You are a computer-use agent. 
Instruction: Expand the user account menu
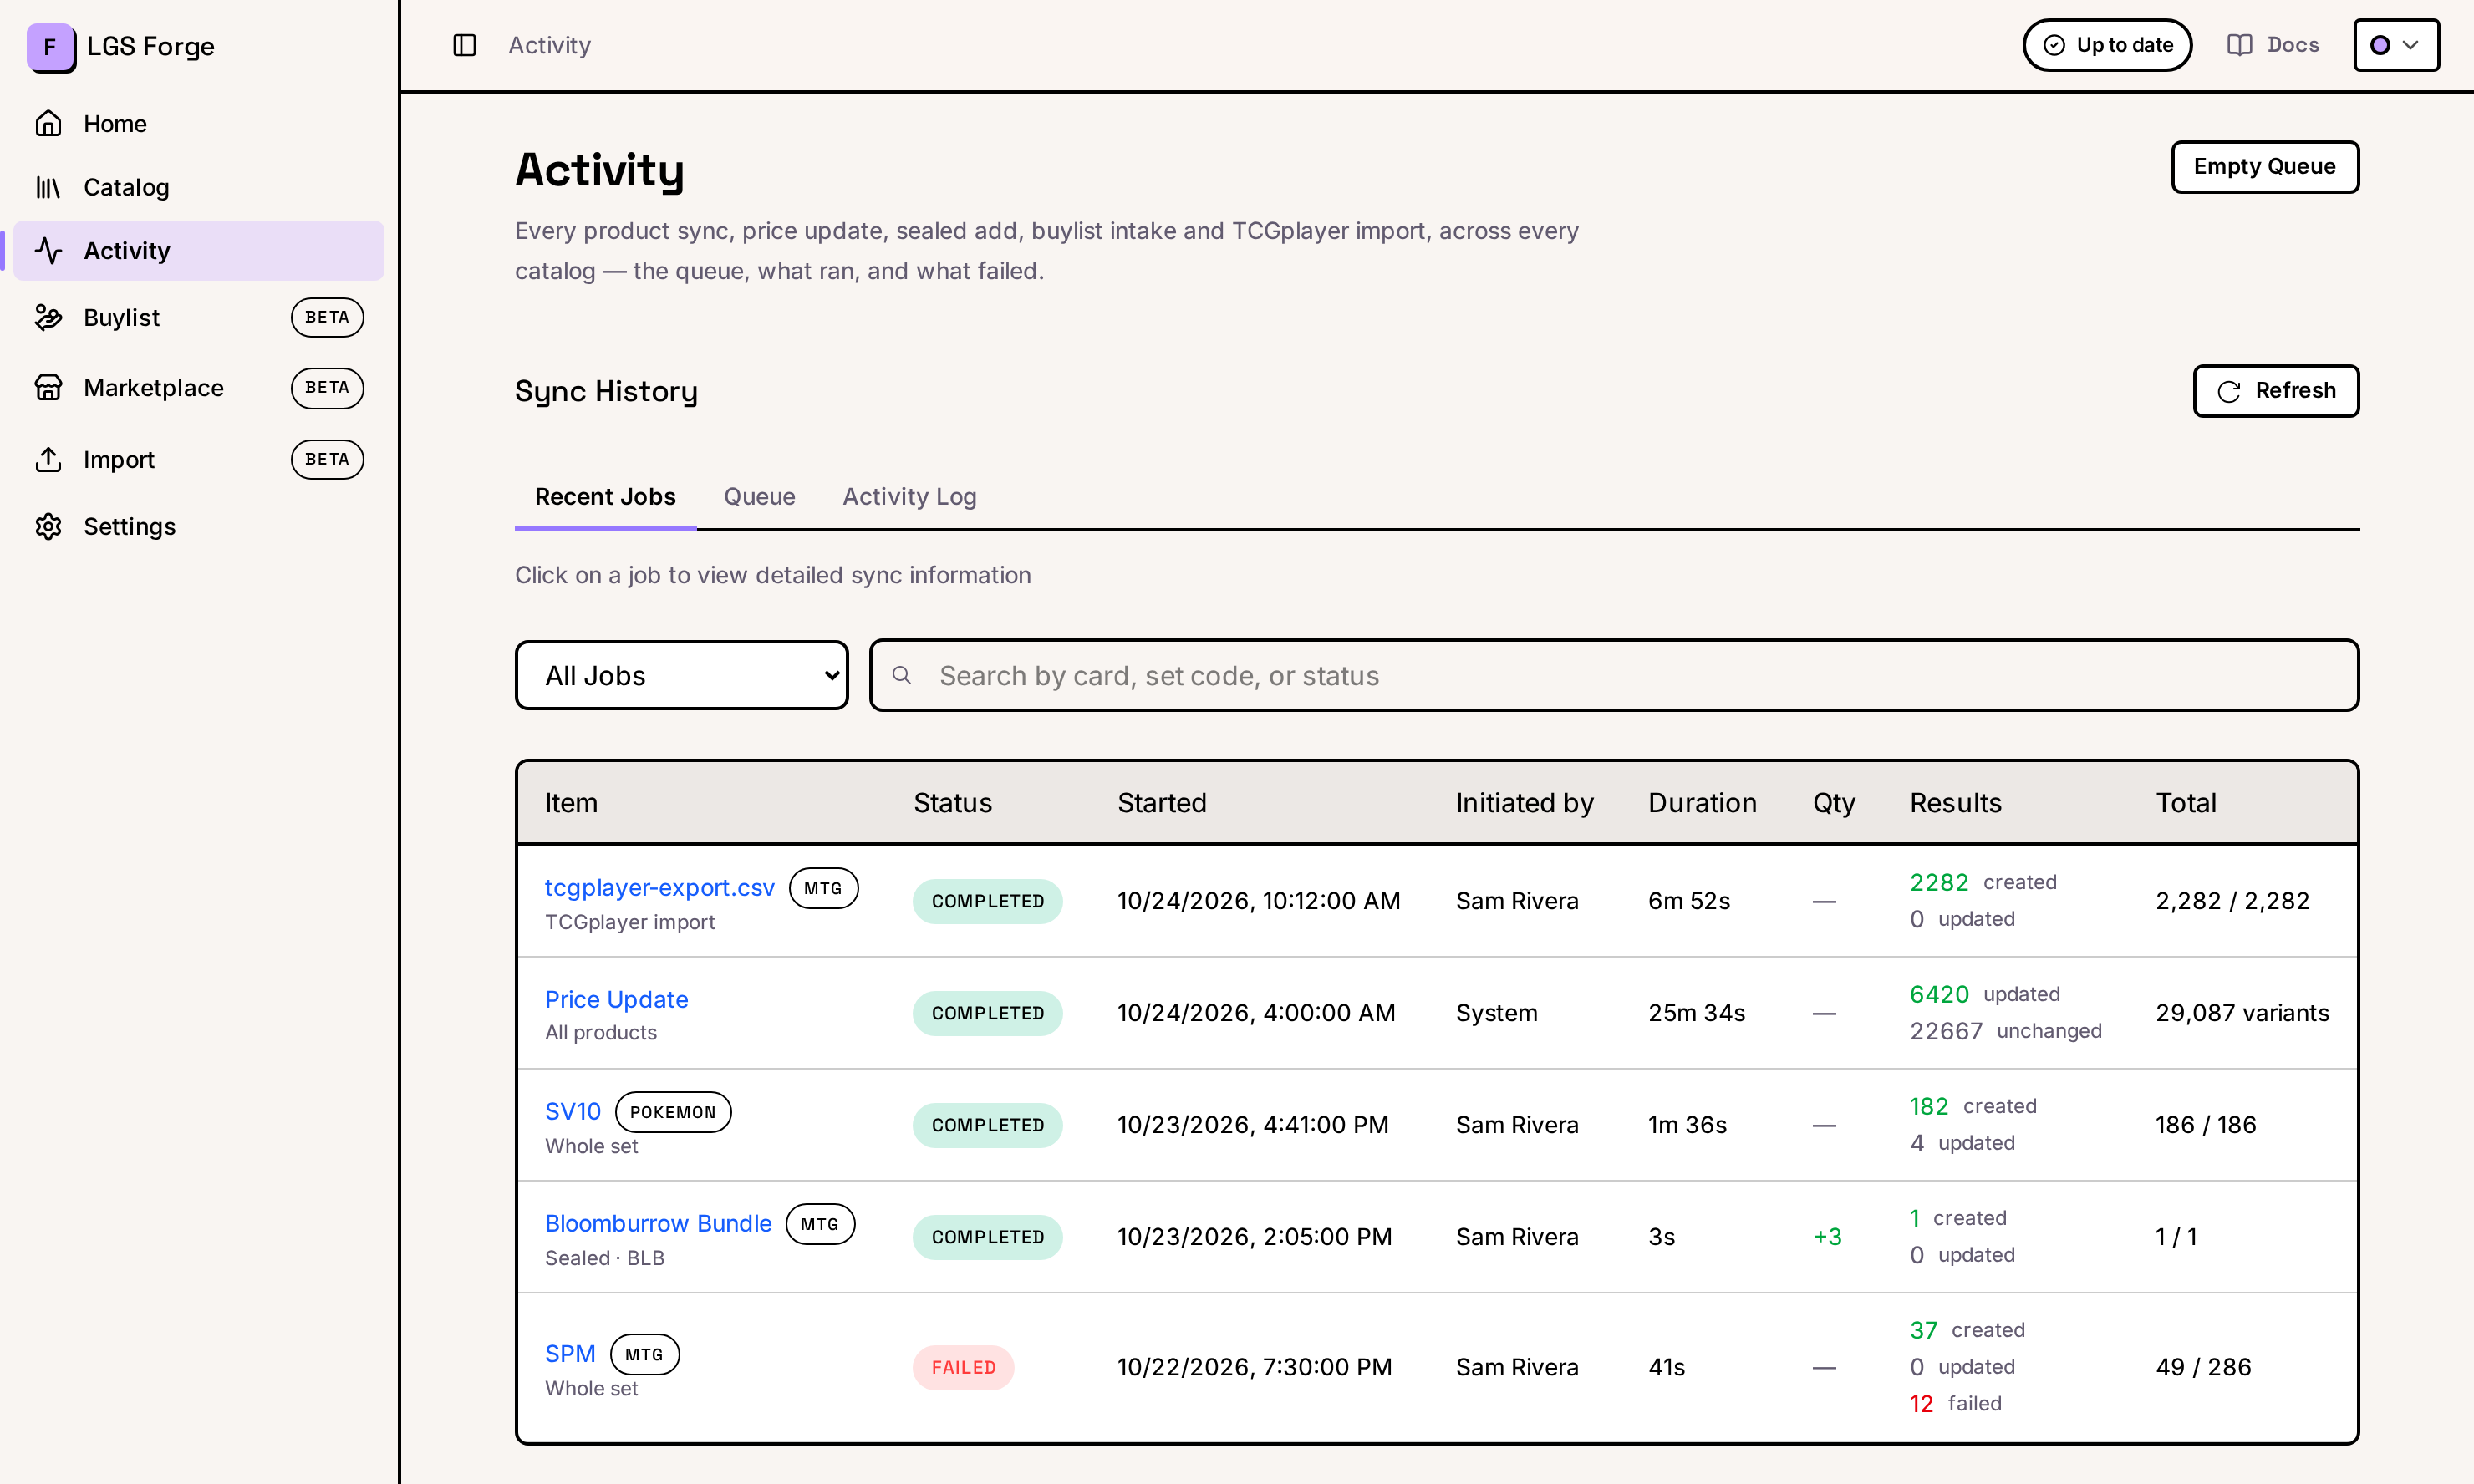(2396, 45)
